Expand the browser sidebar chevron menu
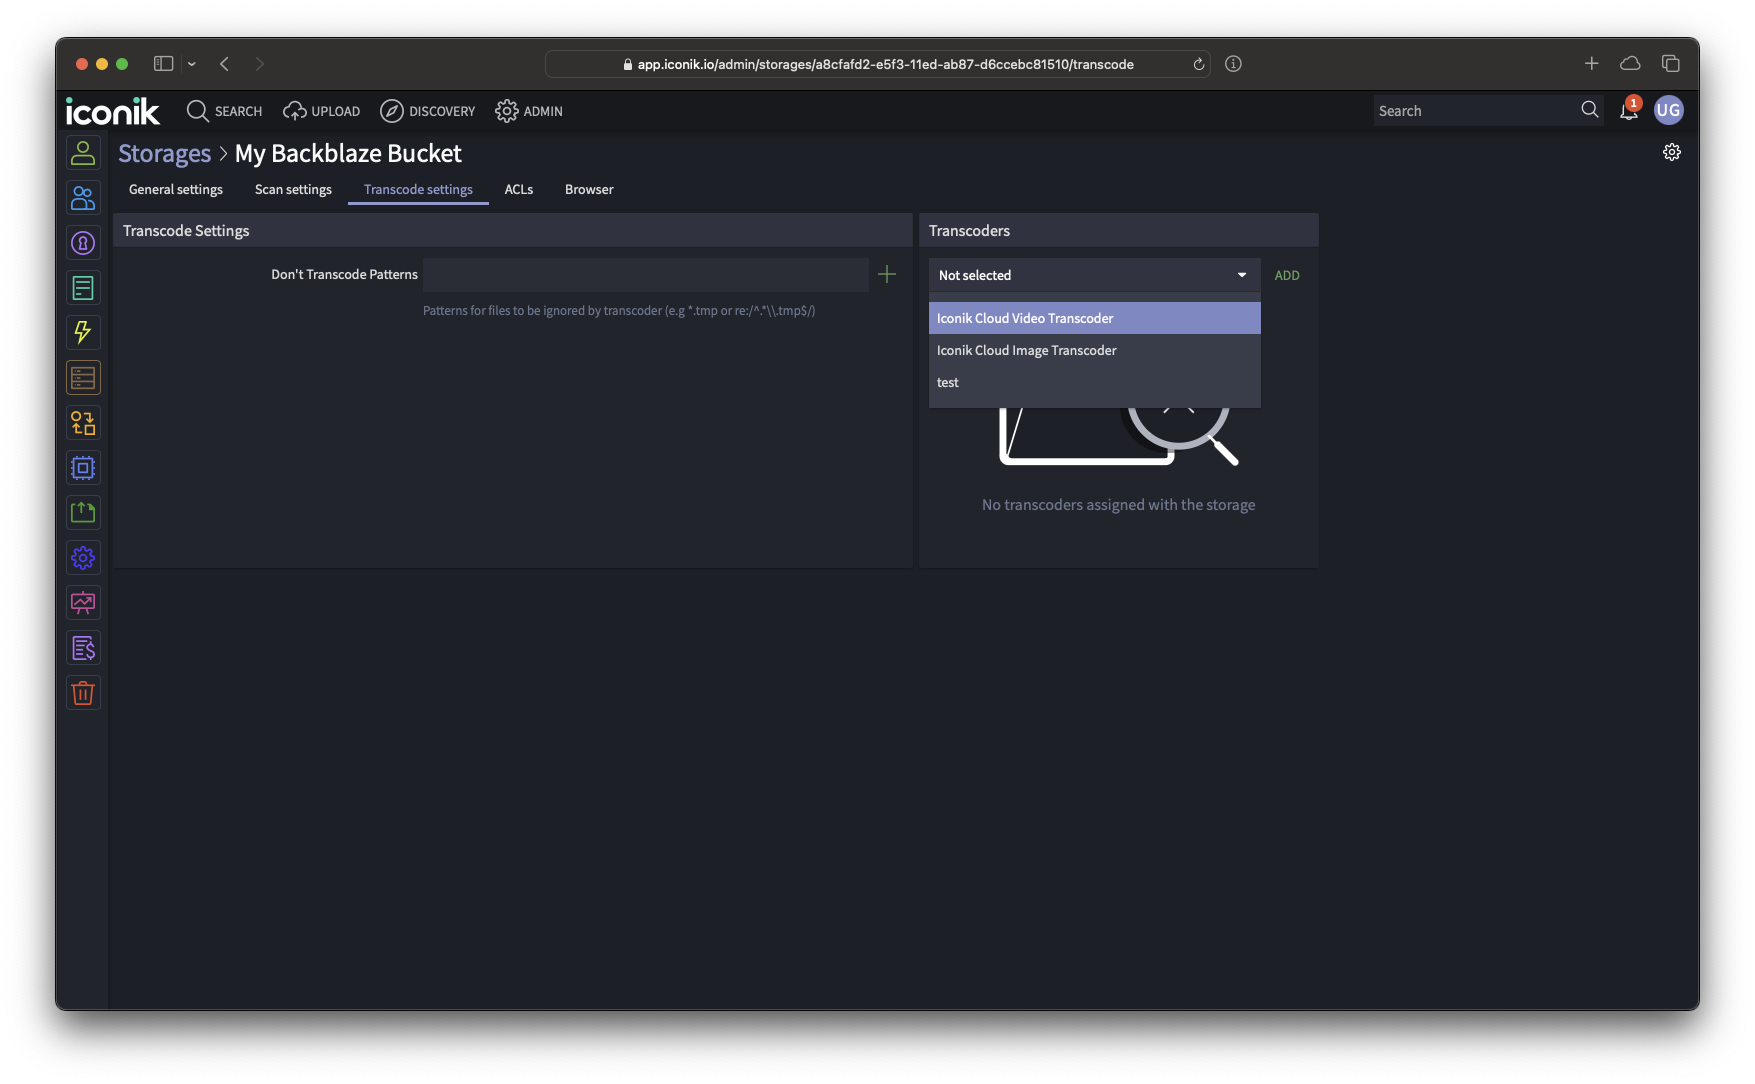1755x1084 pixels. (192, 64)
